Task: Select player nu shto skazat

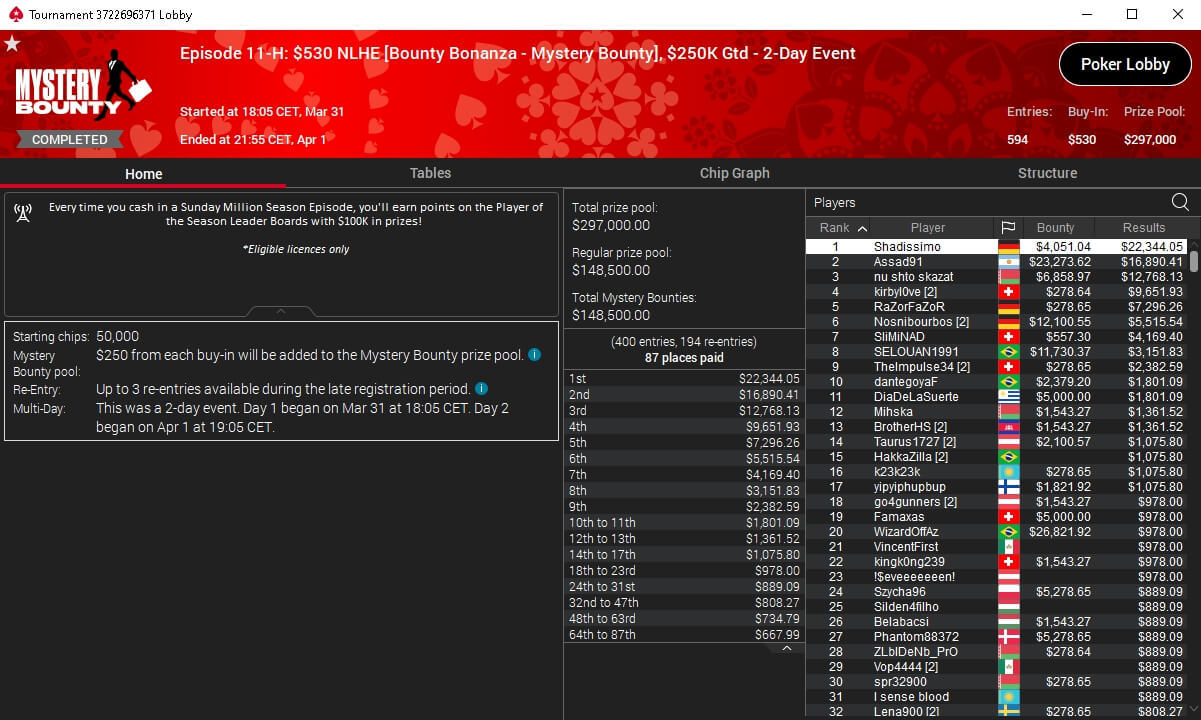Action: point(997,277)
